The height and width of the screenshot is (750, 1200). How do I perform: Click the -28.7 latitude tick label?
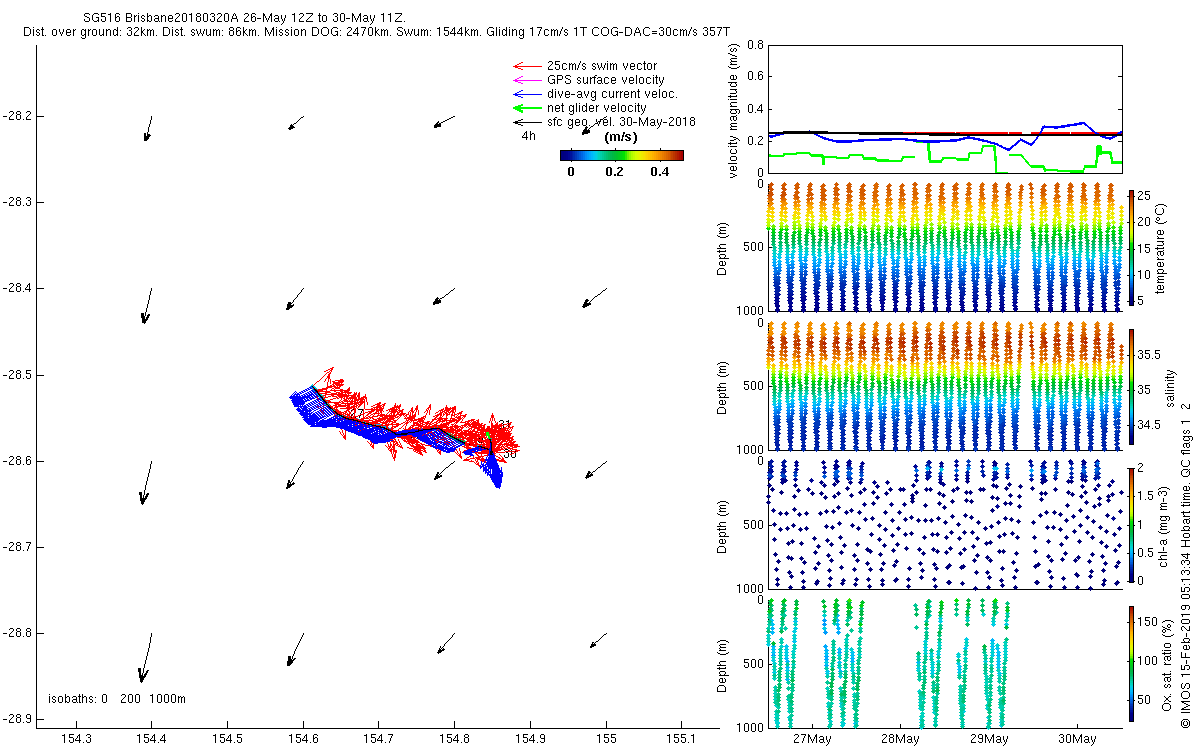[17, 547]
